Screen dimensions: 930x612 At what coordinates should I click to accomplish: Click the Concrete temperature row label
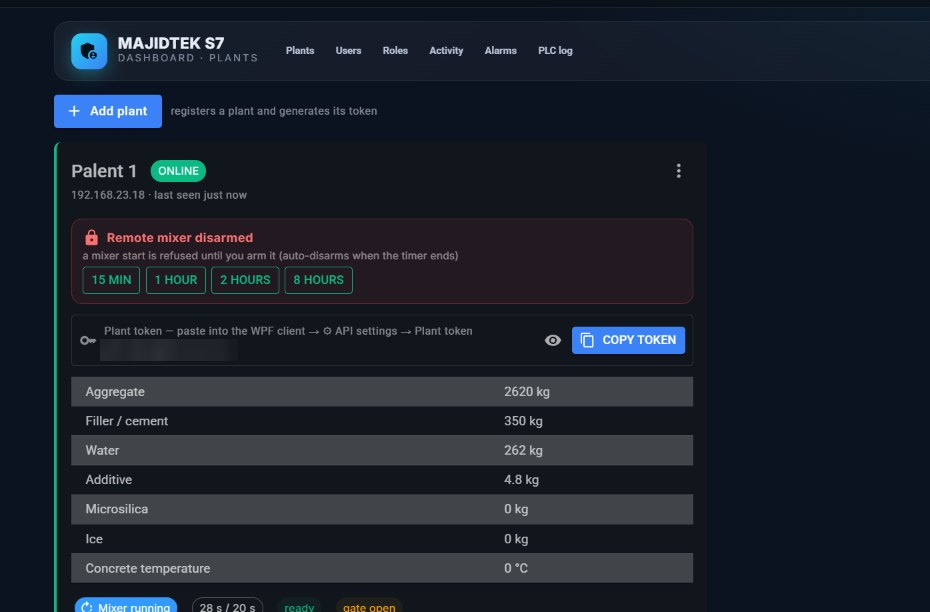click(x=148, y=569)
